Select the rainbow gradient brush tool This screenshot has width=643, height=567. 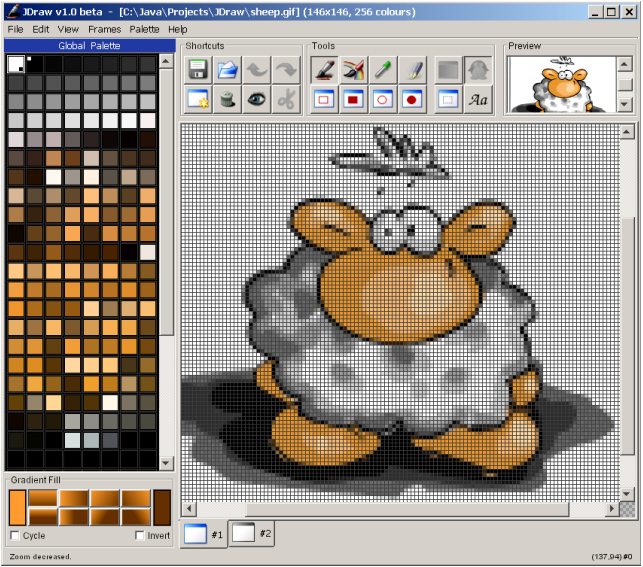(x=353, y=70)
